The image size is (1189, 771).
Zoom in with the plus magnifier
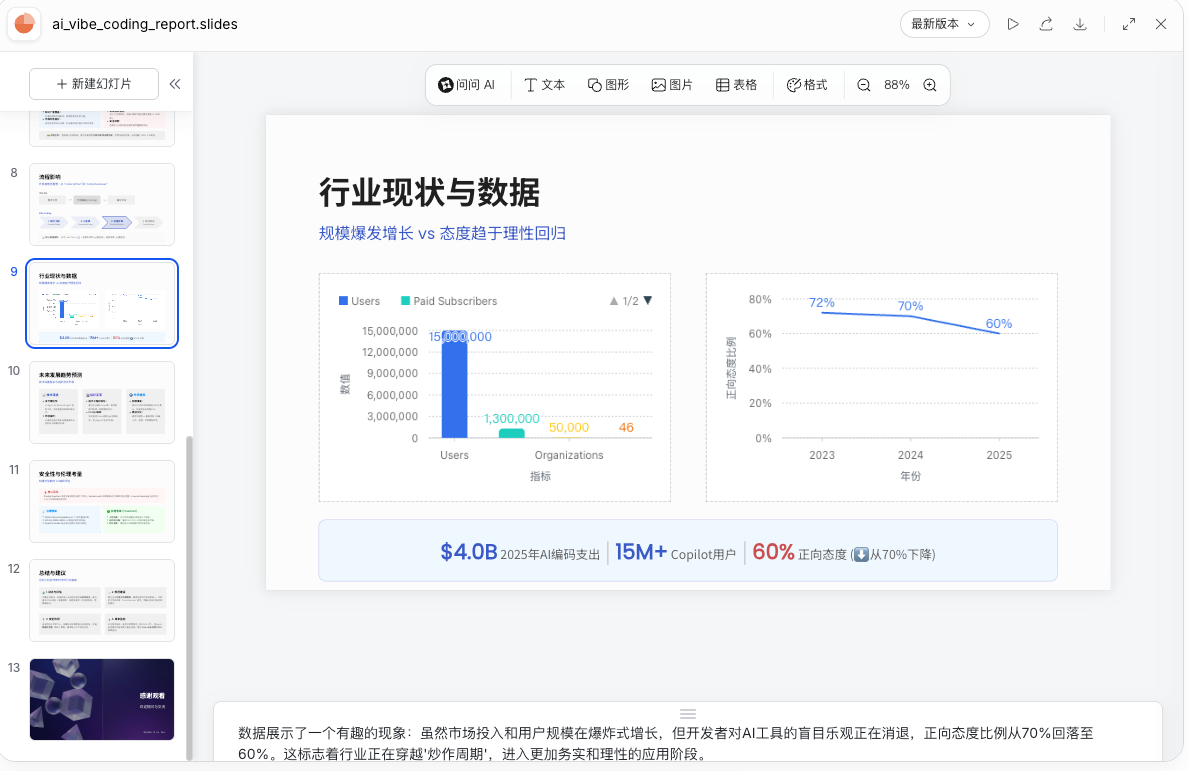930,85
